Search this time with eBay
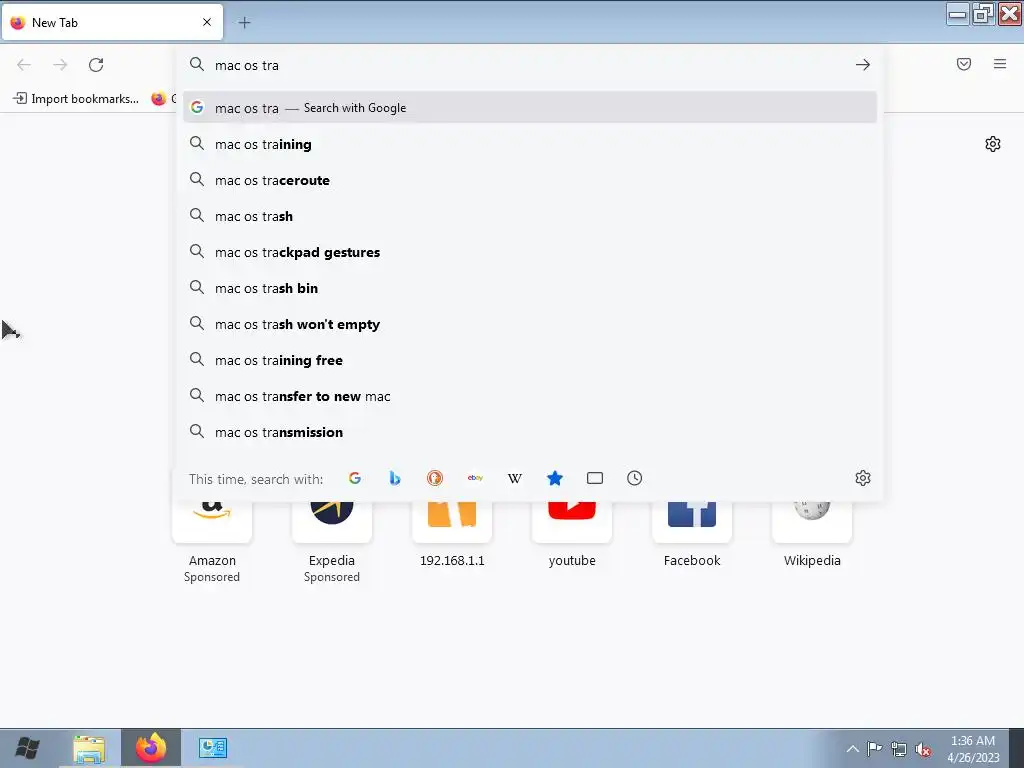The width and height of the screenshot is (1024, 768). [x=475, y=478]
